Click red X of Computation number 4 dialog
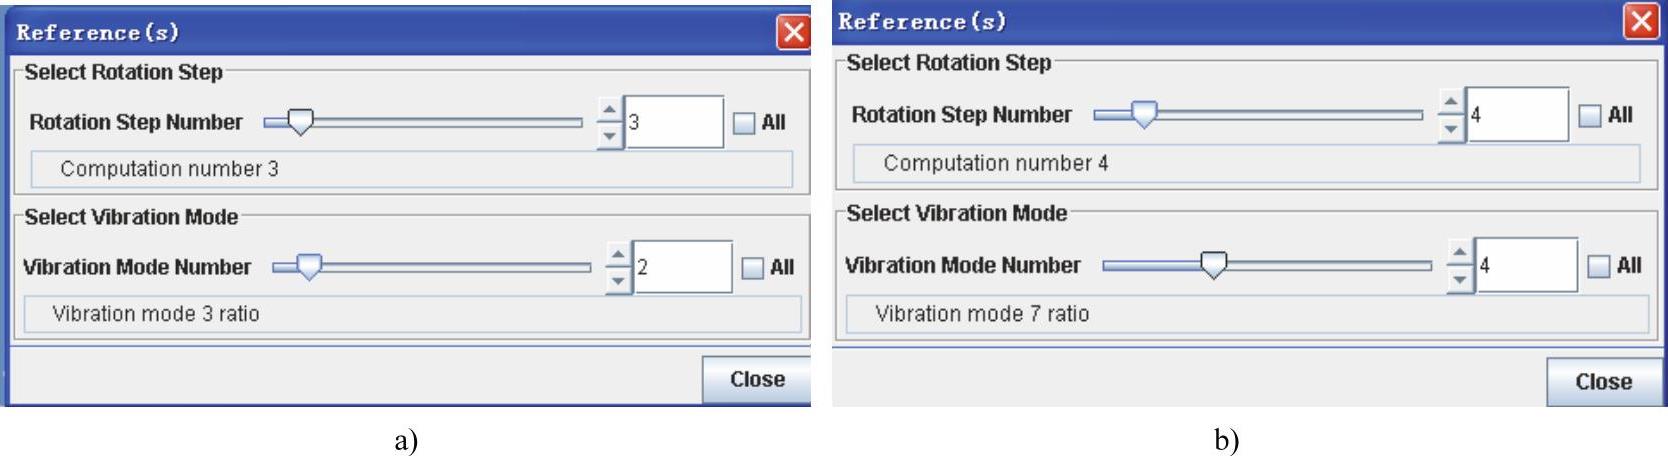 tap(1641, 22)
